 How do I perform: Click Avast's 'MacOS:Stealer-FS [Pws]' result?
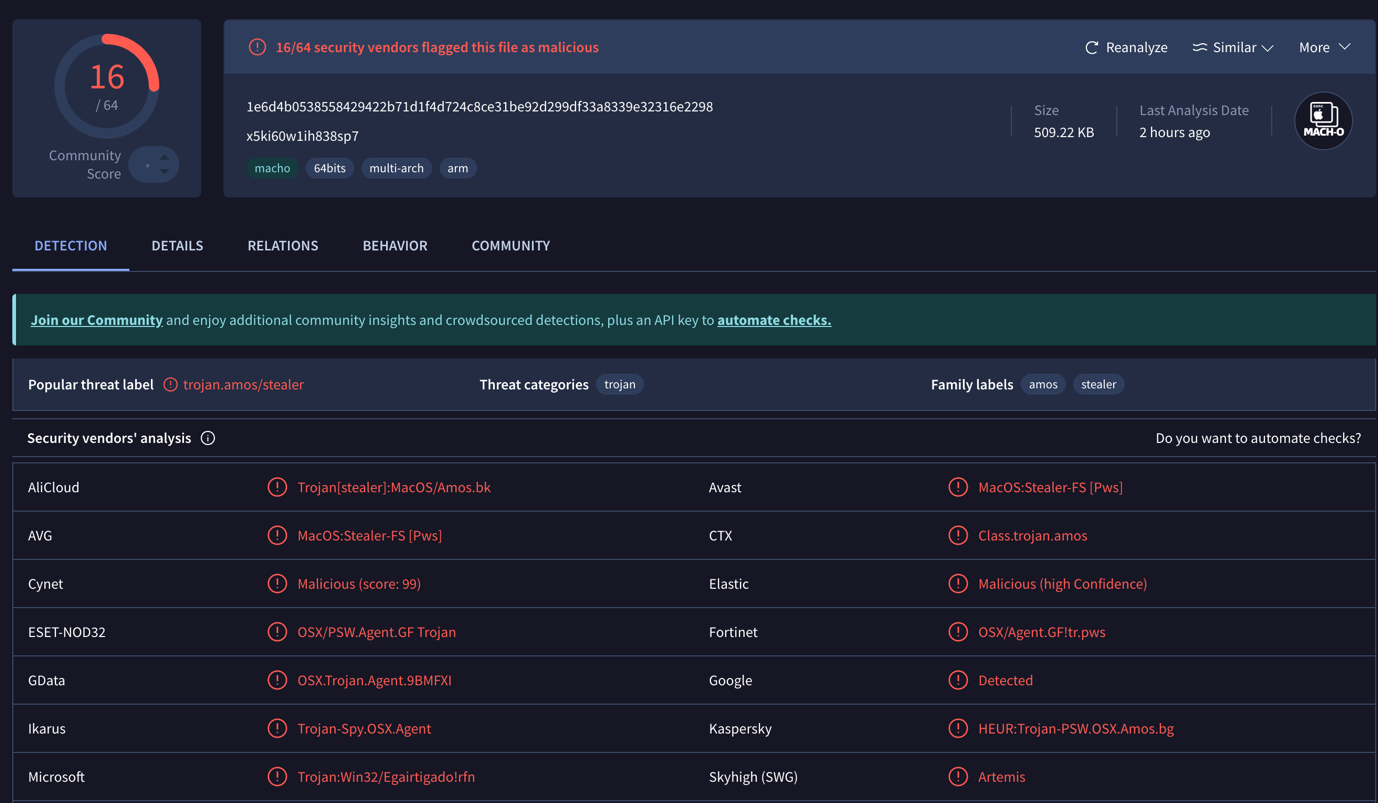[1051, 487]
